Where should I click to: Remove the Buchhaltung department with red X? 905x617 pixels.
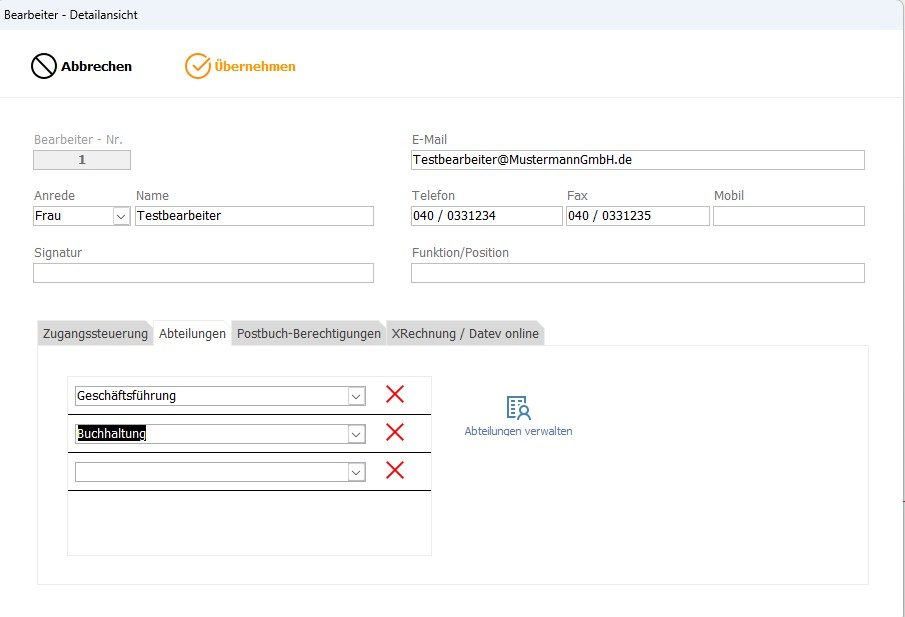pos(395,432)
